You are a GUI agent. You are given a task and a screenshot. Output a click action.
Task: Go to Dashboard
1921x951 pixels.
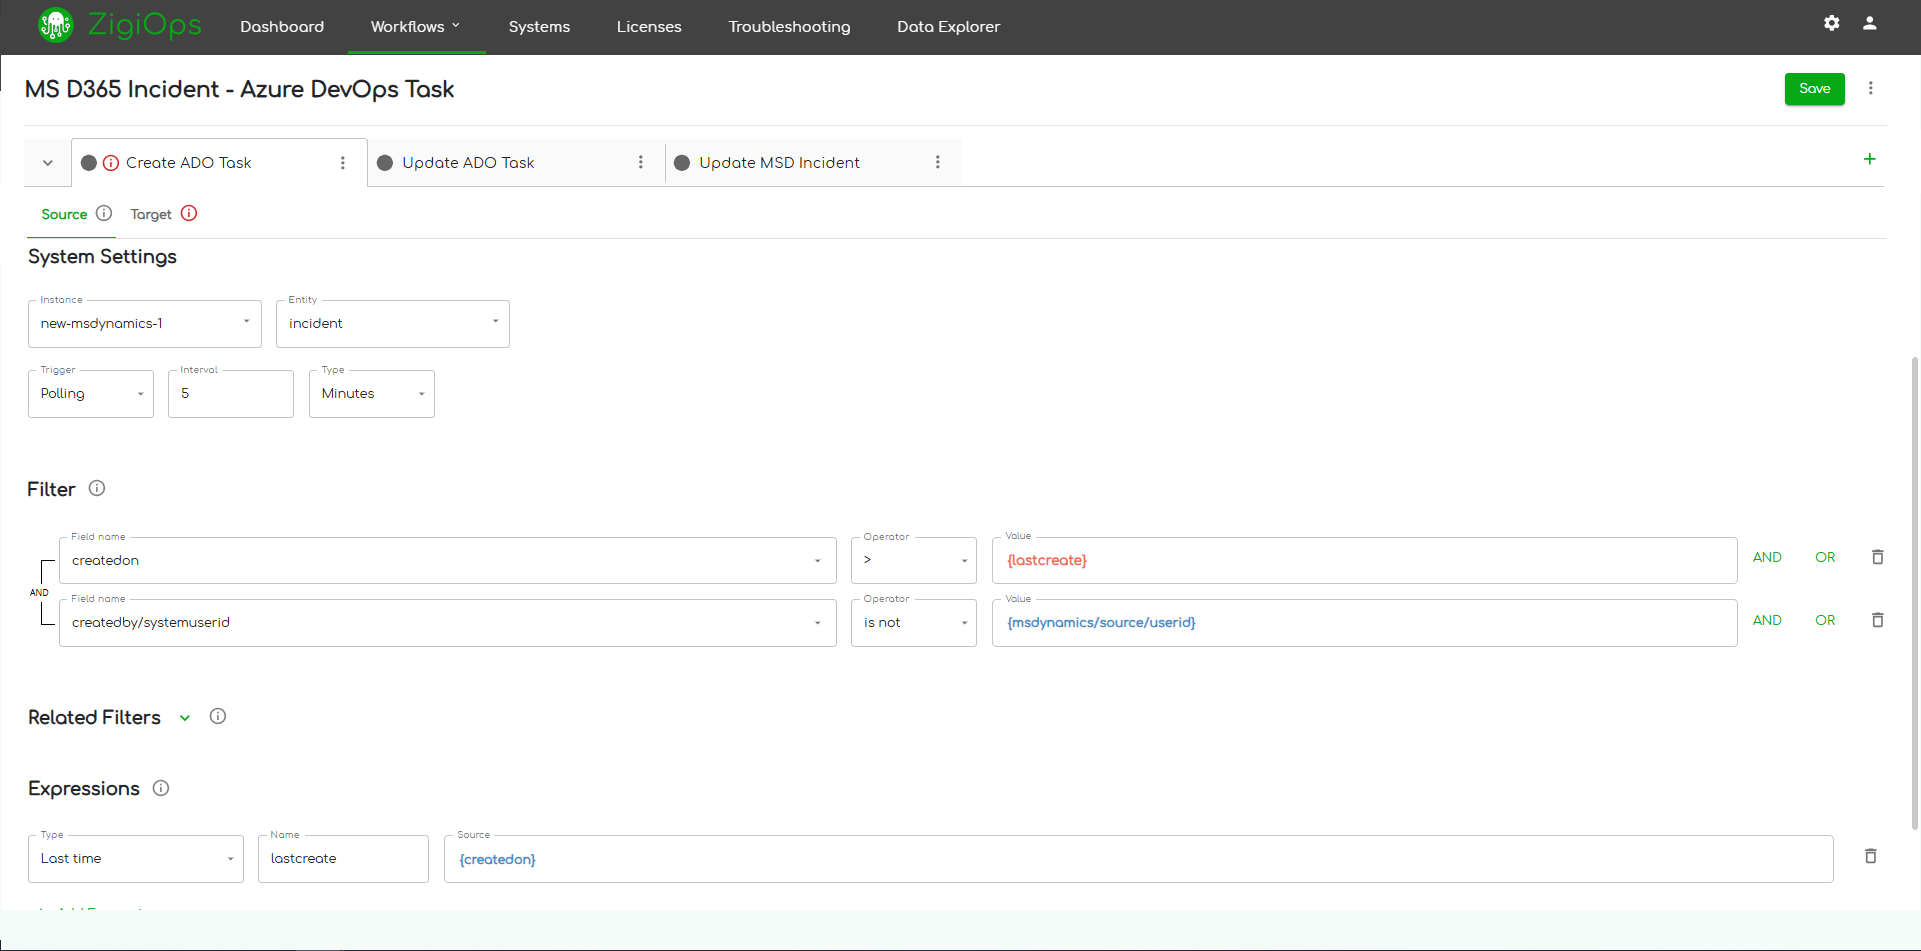click(282, 26)
